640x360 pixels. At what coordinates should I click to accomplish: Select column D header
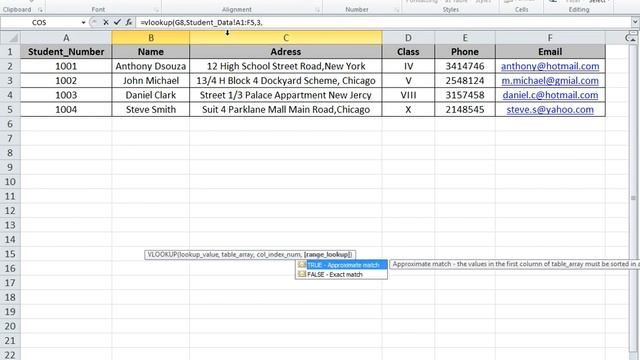point(408,38)
